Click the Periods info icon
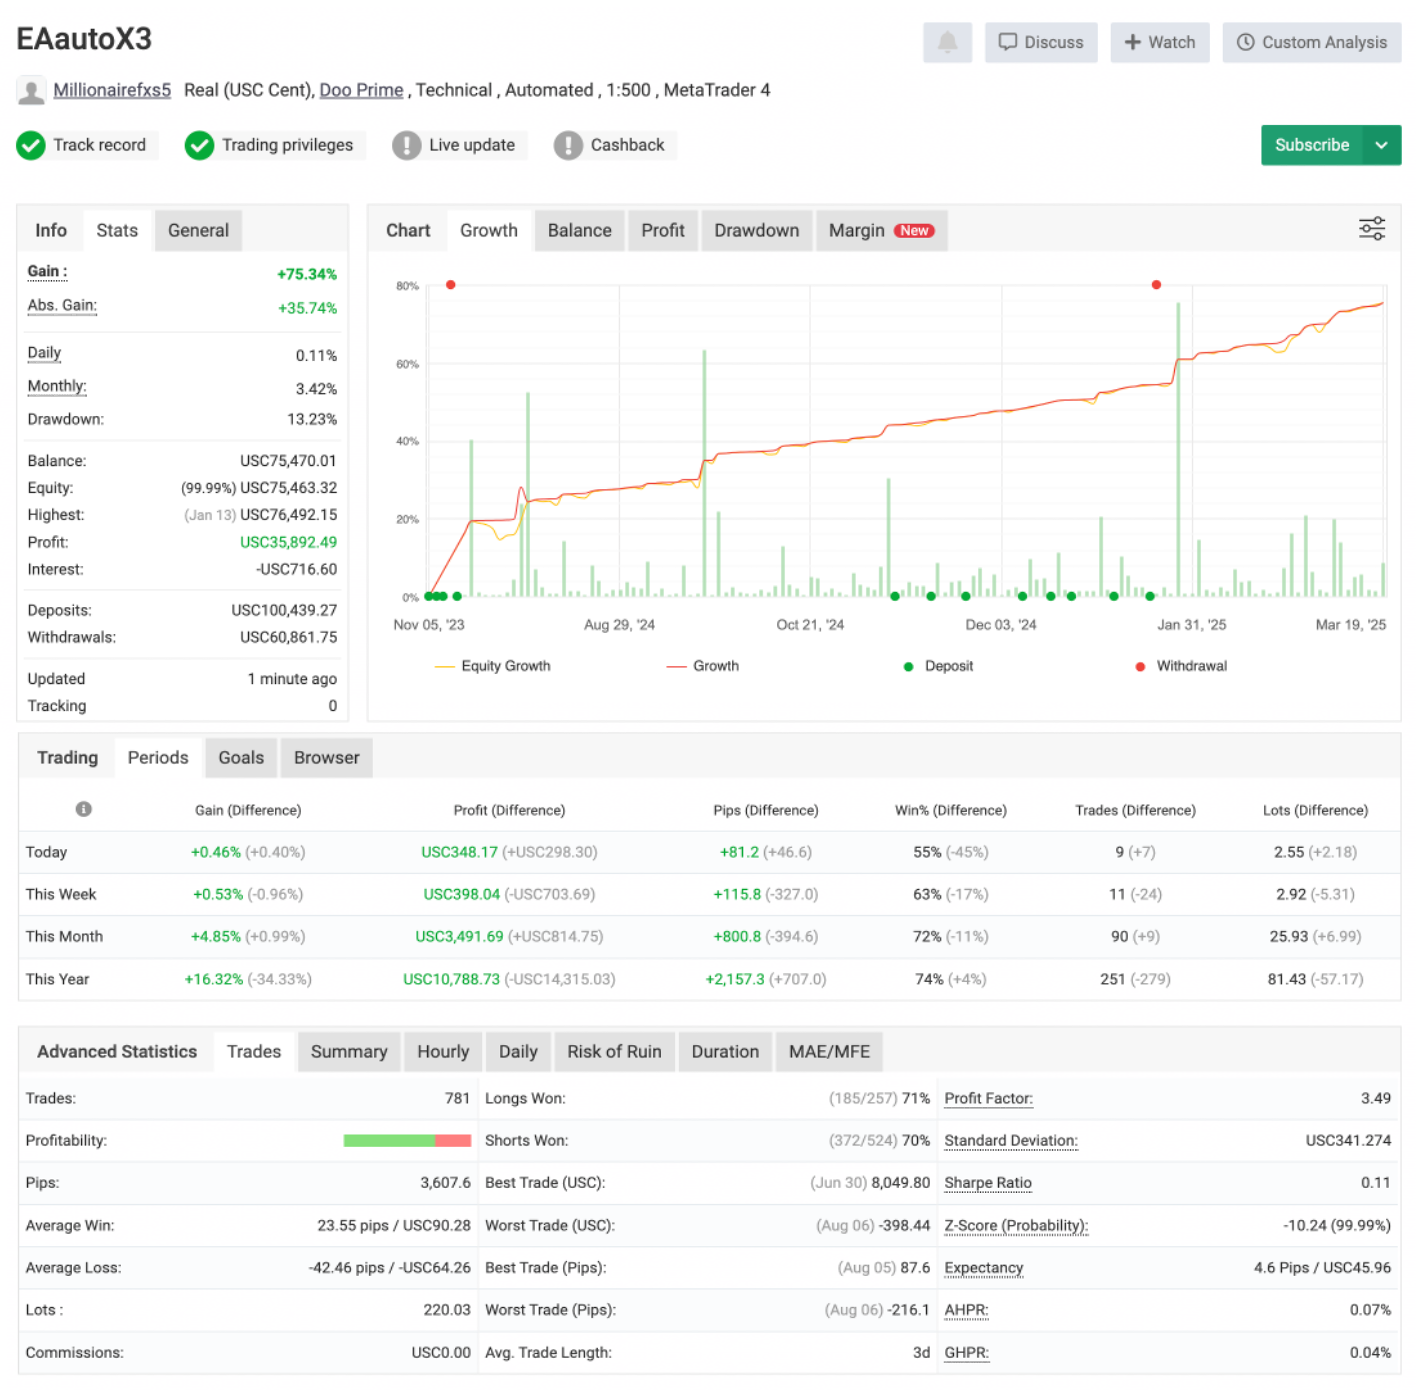The height and width of the screenshot is (1392, 1416). tap(84, 809)
